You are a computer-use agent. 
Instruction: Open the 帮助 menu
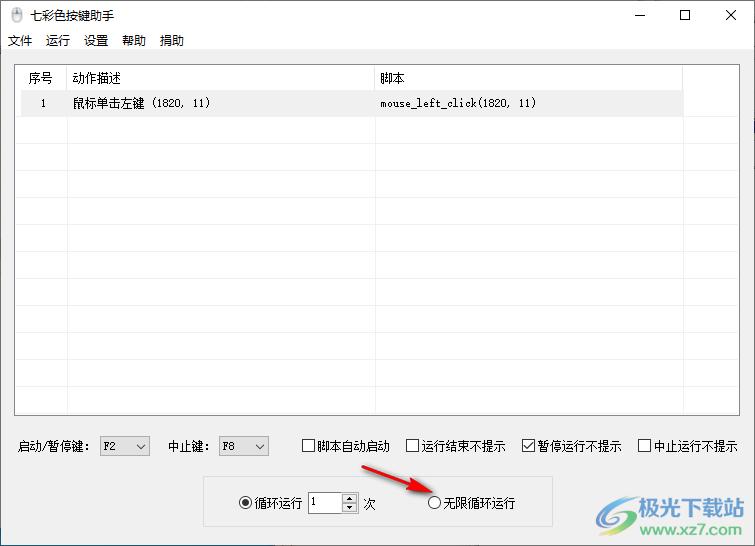pos(134,41)
